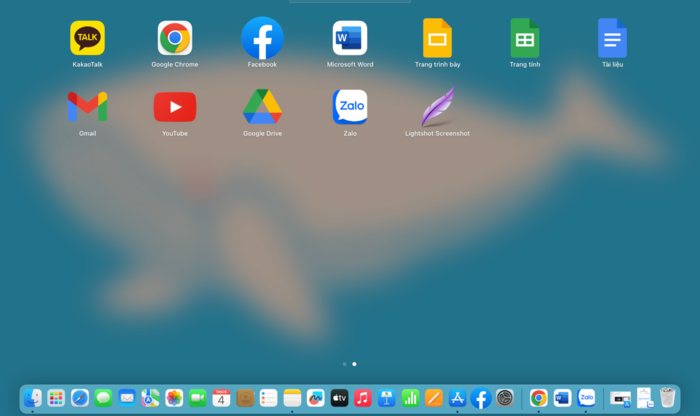Open Finder in the Dock
Screen dimensions: 700x416
tap(33, 398)
